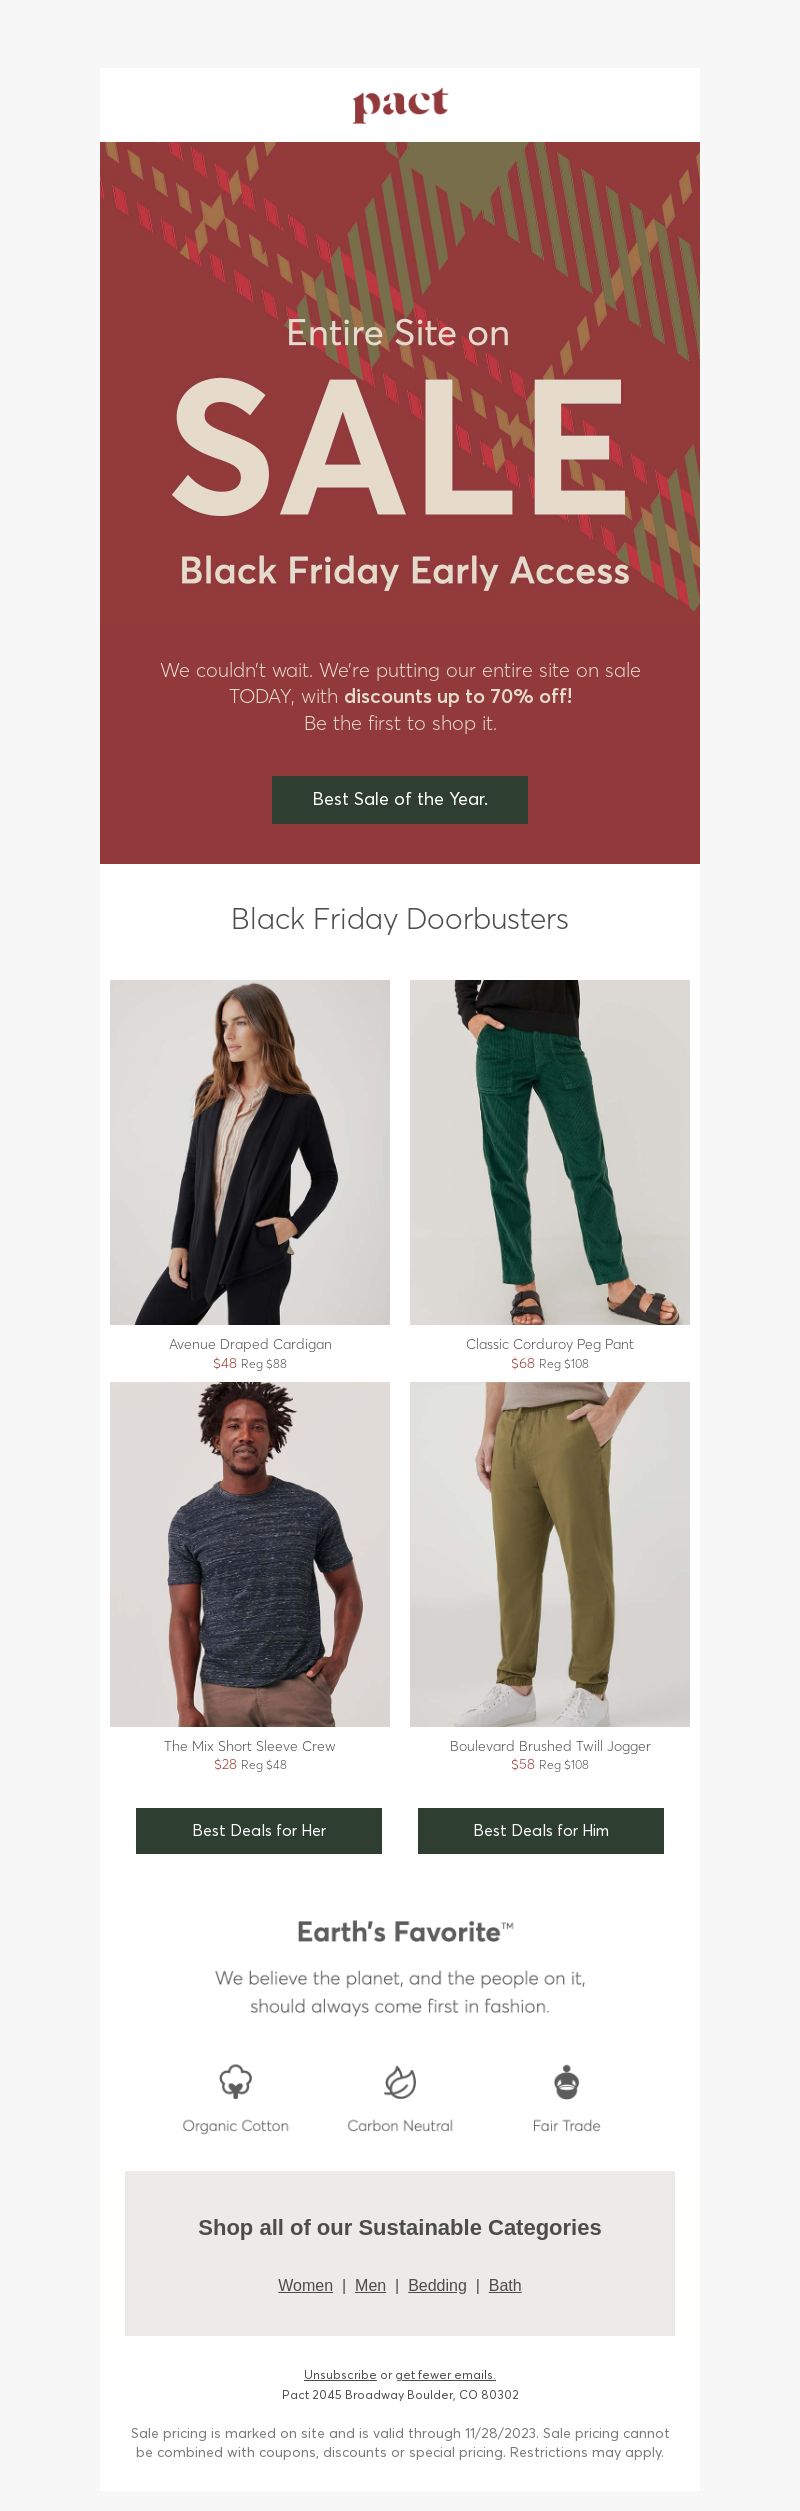Click the Earth's Favorite heading
The width and height of the screenshot is (800, 2511).
pyautogui.click(x=405, y=1932)
